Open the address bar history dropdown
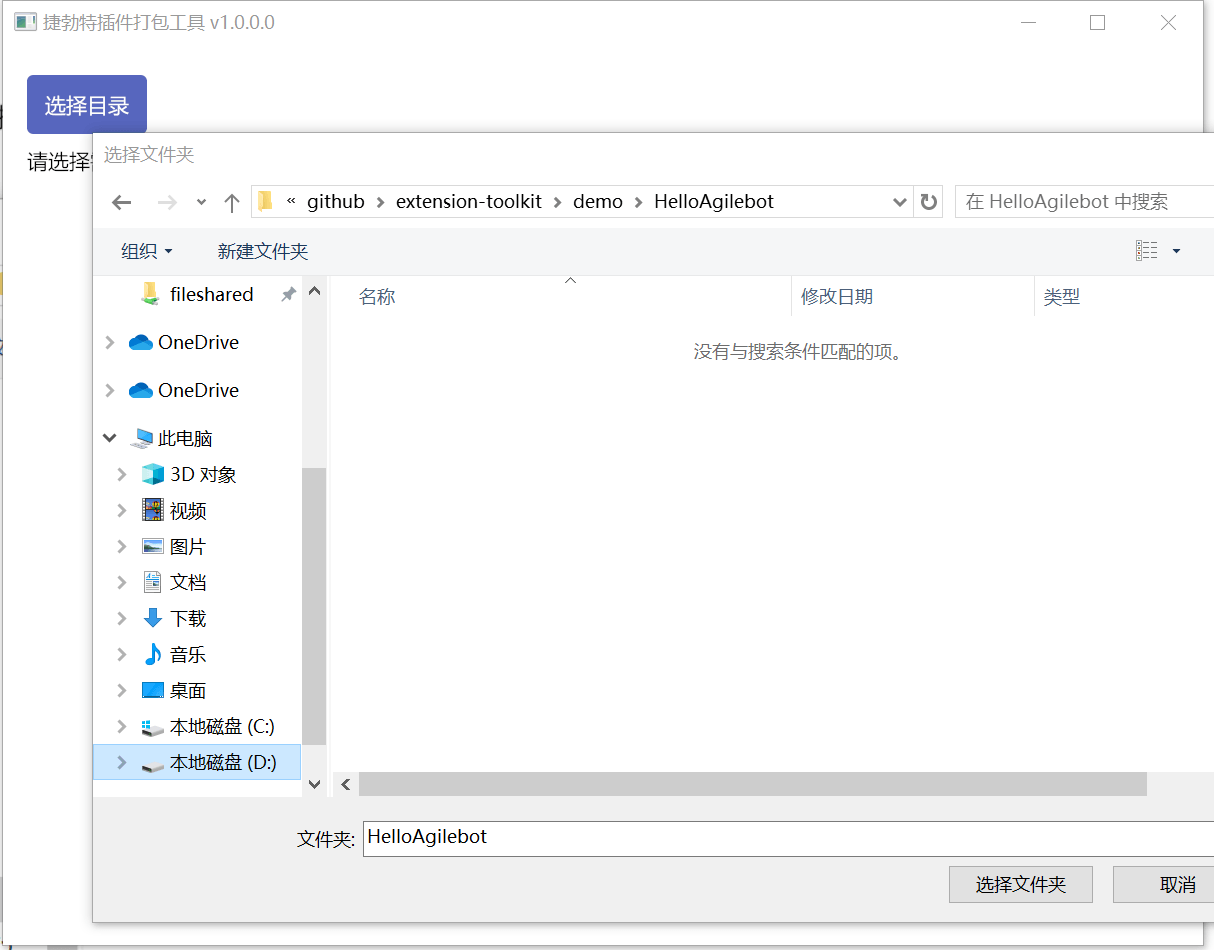The image size is (1214, 950). [898, 202]
